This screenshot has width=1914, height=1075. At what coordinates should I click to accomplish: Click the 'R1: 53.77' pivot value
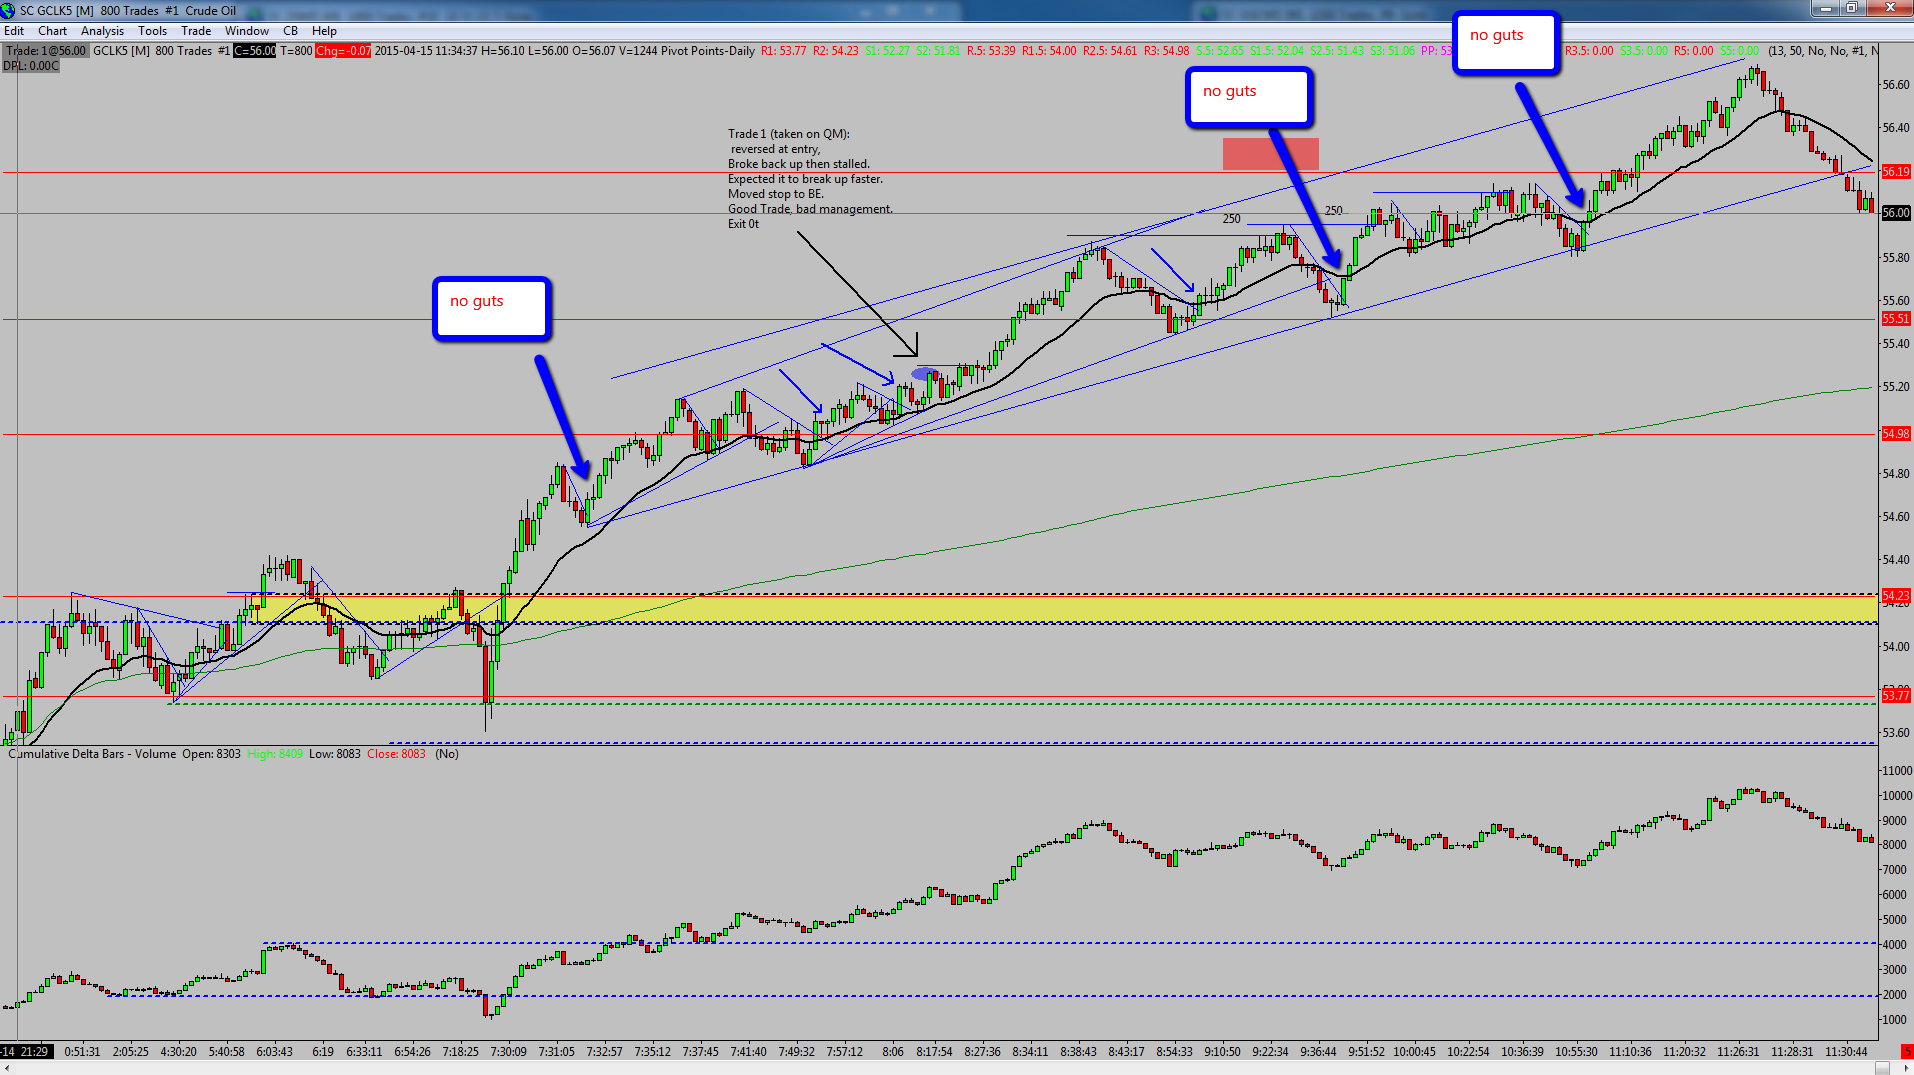[783, 51]
